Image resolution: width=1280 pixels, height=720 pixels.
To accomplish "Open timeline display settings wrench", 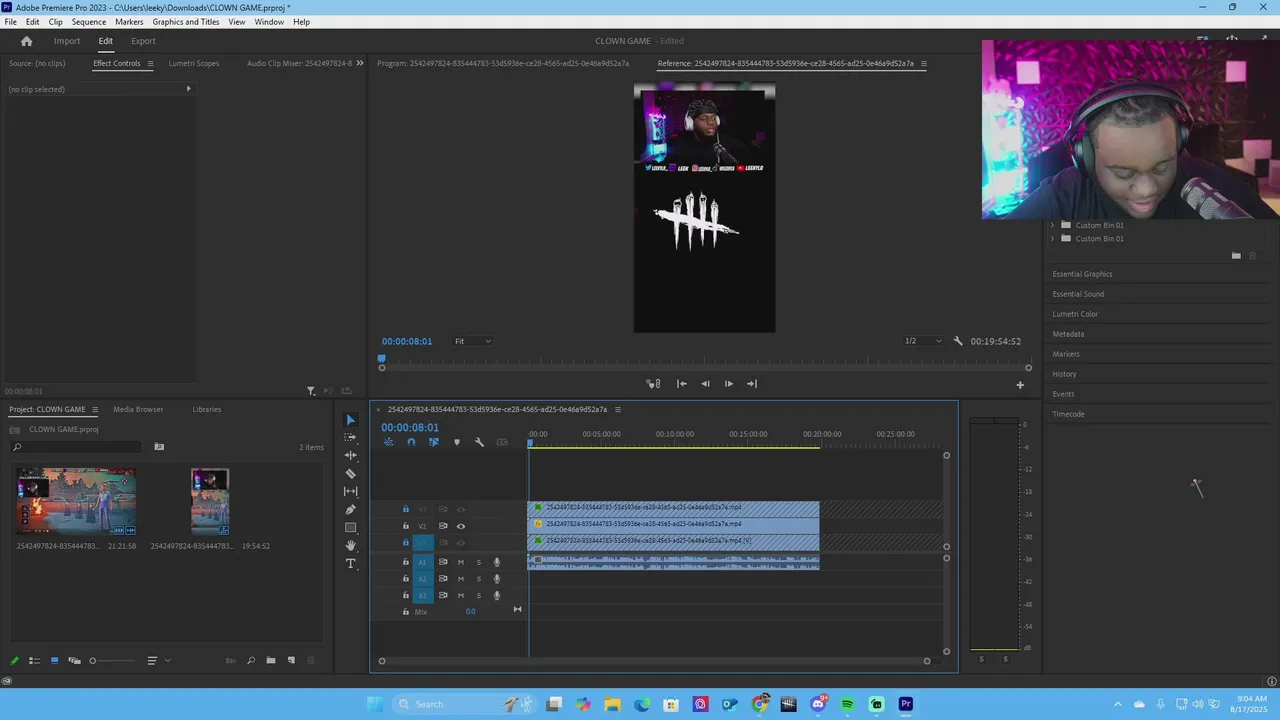I will coord(479,442).
